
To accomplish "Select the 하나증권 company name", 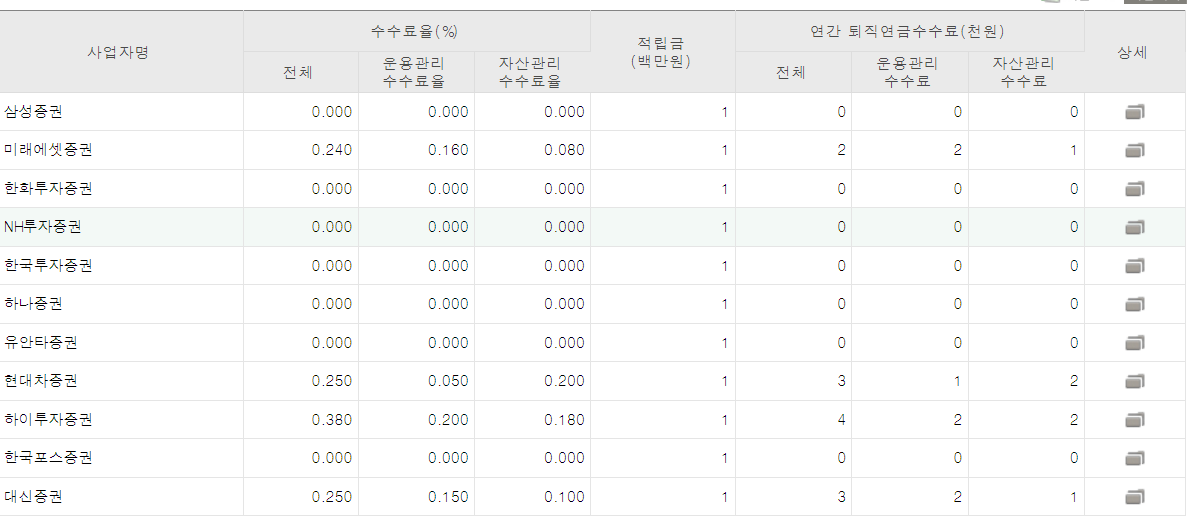I will click(33, 304).
